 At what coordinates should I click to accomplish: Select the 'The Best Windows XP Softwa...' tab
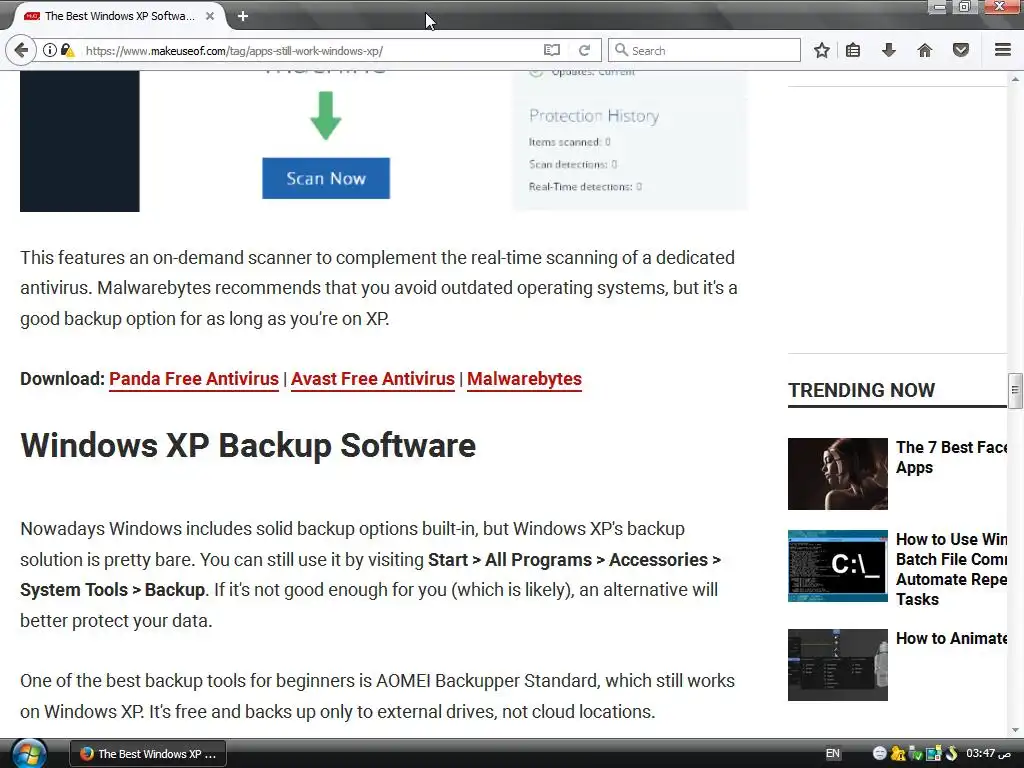(x=118, y=16)
